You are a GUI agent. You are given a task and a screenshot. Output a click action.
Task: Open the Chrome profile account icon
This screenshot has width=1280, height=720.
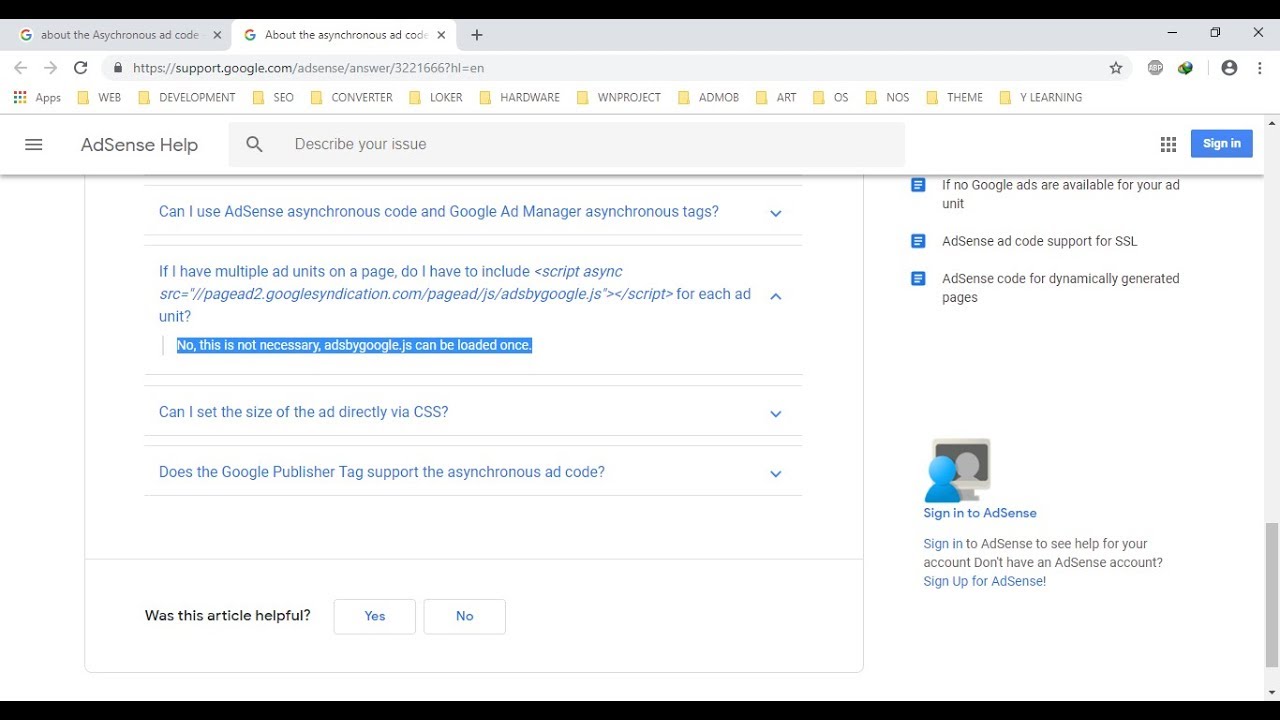tap(1229, 68)
